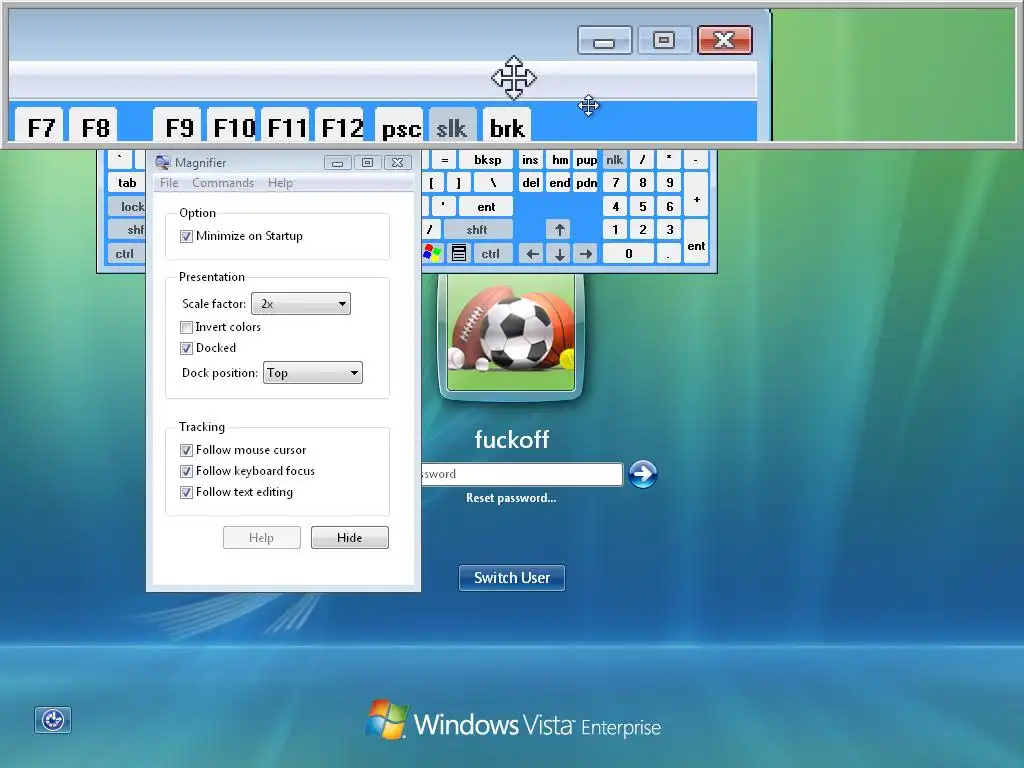The height and width of the screenshot is (768, 1024).
Task: Click the numpad plus key
Action: [696, 195]
